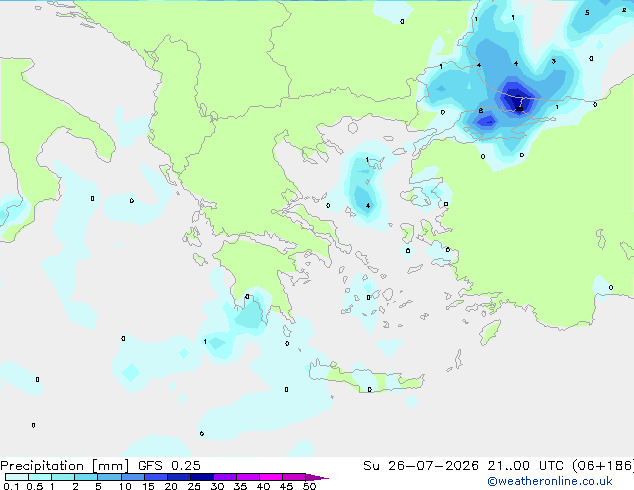Click the '3' value in the northeast rain area
This screenshot has height=490, width=634.
pyautogui.click(x=554, y=61)
